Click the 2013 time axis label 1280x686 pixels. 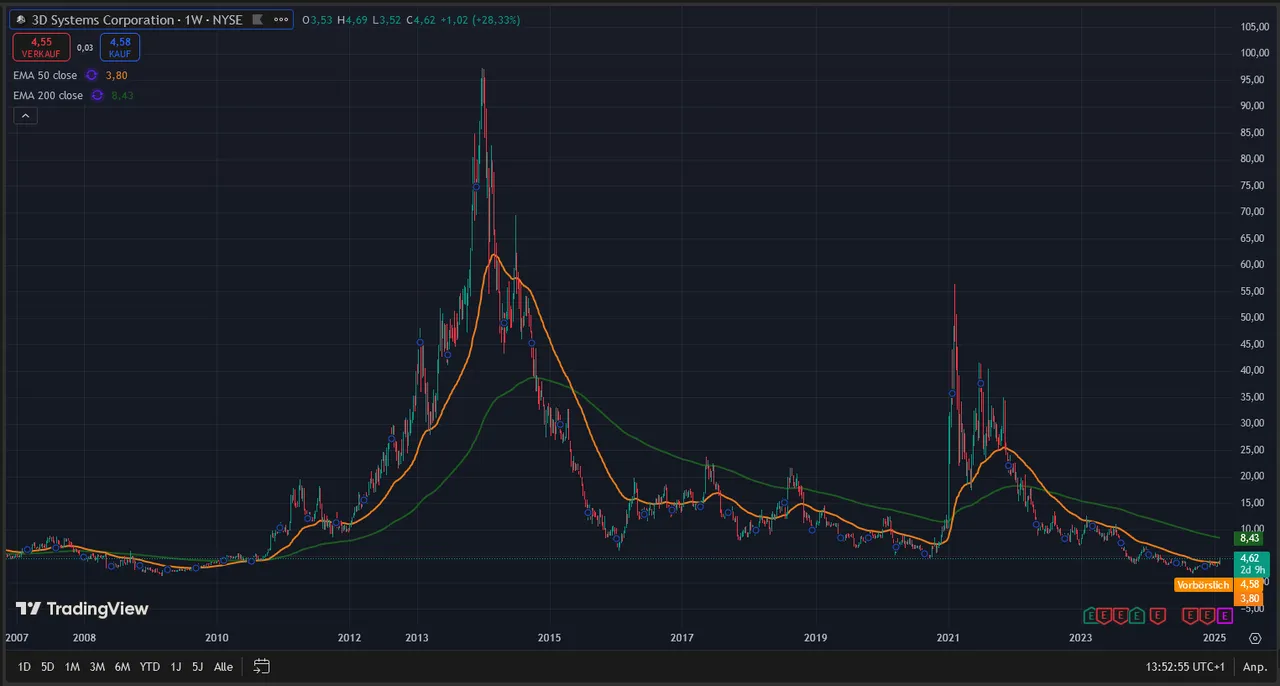coord(417,637)
